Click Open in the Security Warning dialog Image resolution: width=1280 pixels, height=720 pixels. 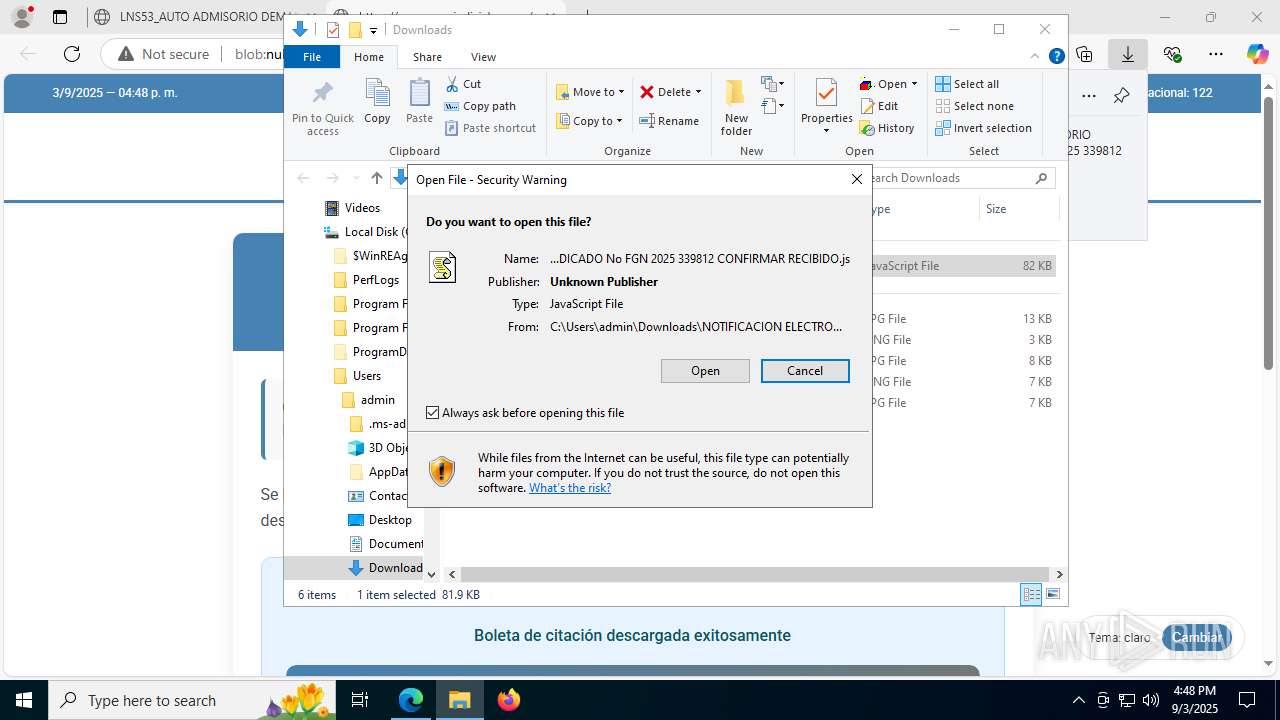click(x=705, y=371)
